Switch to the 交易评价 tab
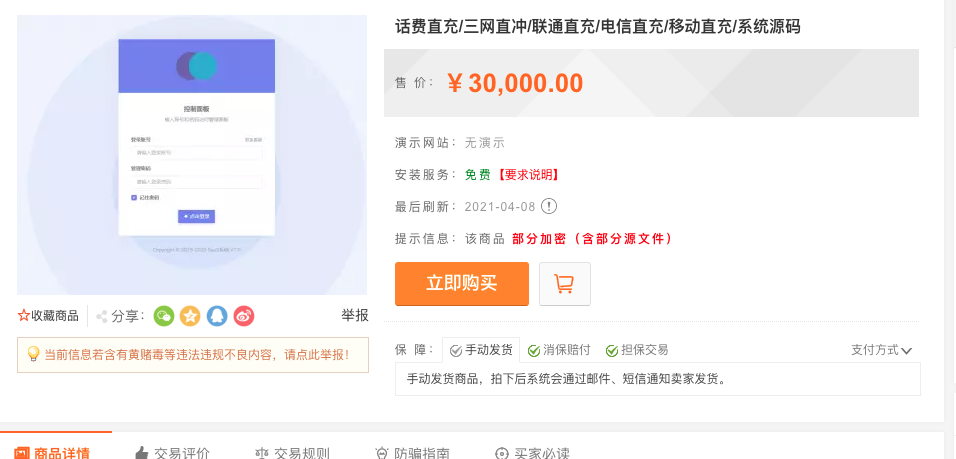 coord(172,452)
